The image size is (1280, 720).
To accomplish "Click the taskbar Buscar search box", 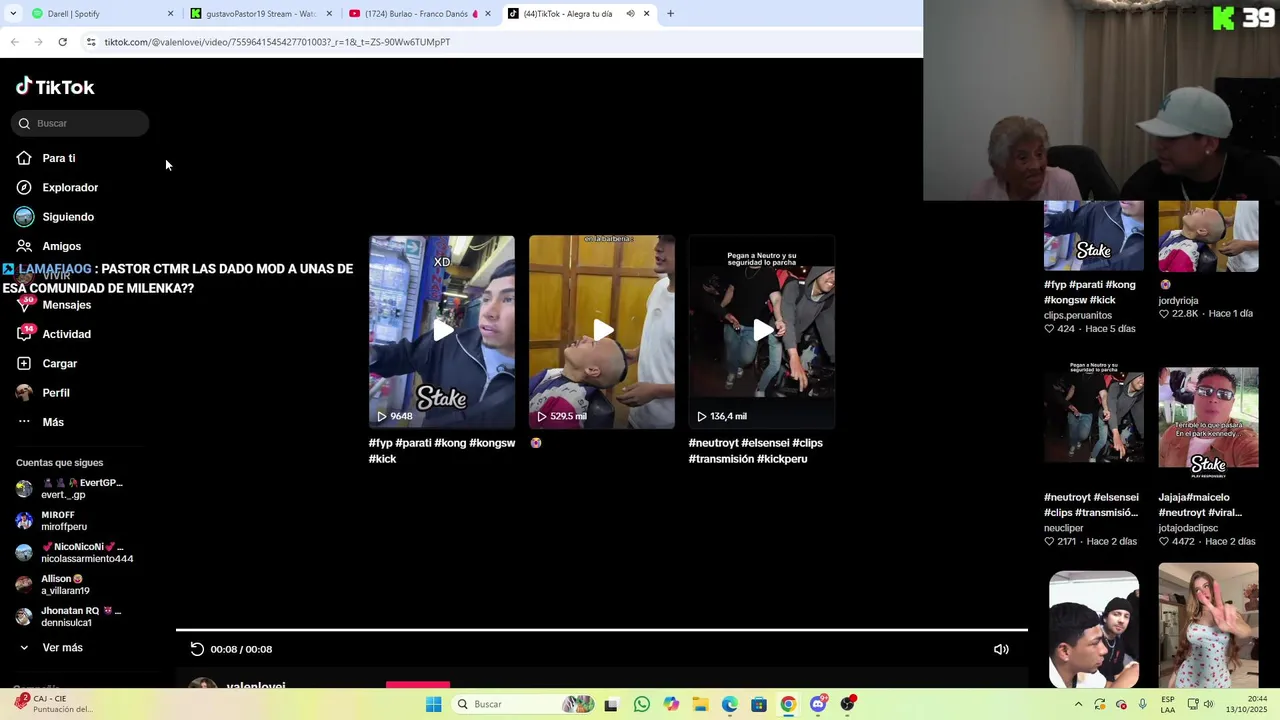I will tap(525, 704).
